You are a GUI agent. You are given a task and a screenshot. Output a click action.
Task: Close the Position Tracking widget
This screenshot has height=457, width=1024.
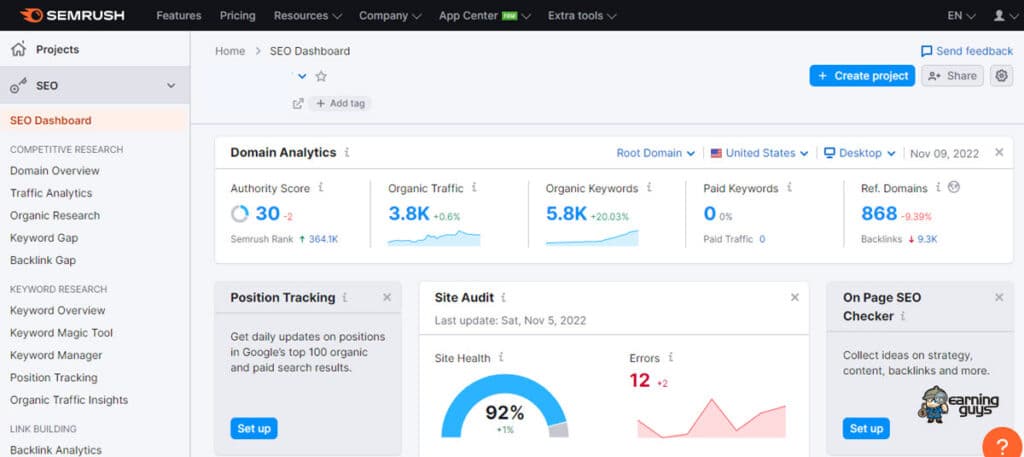click(x=387, y=298)
